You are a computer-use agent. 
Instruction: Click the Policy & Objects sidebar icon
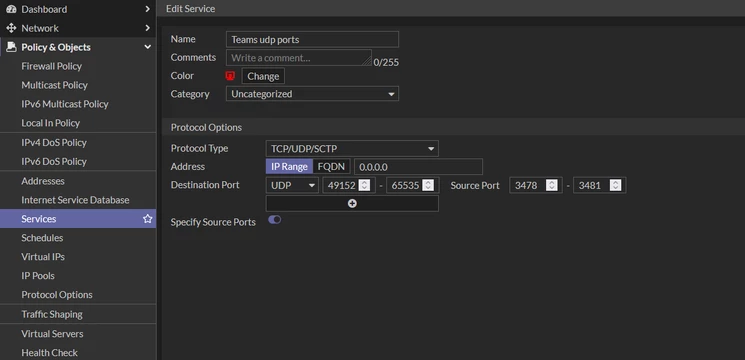(11, 47)
